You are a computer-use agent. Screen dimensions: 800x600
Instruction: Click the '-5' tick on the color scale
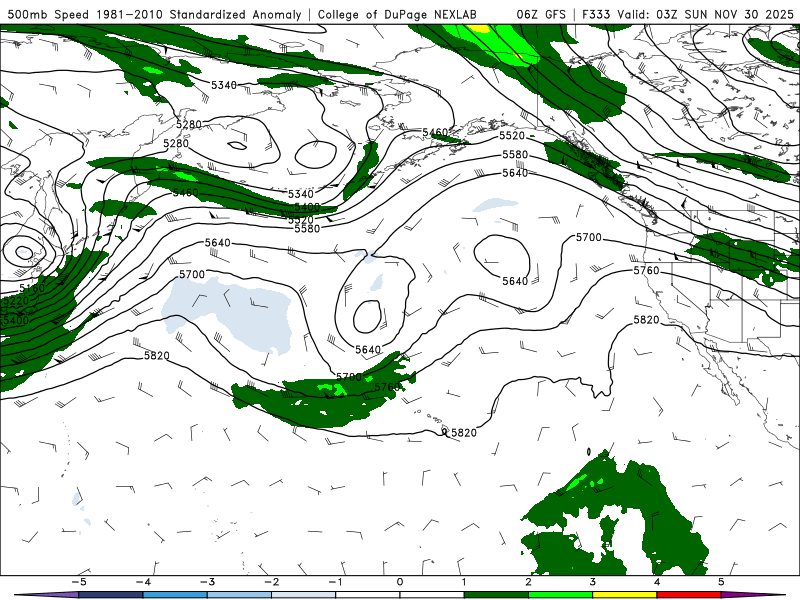pyautogui.click(x=79, y=582)
